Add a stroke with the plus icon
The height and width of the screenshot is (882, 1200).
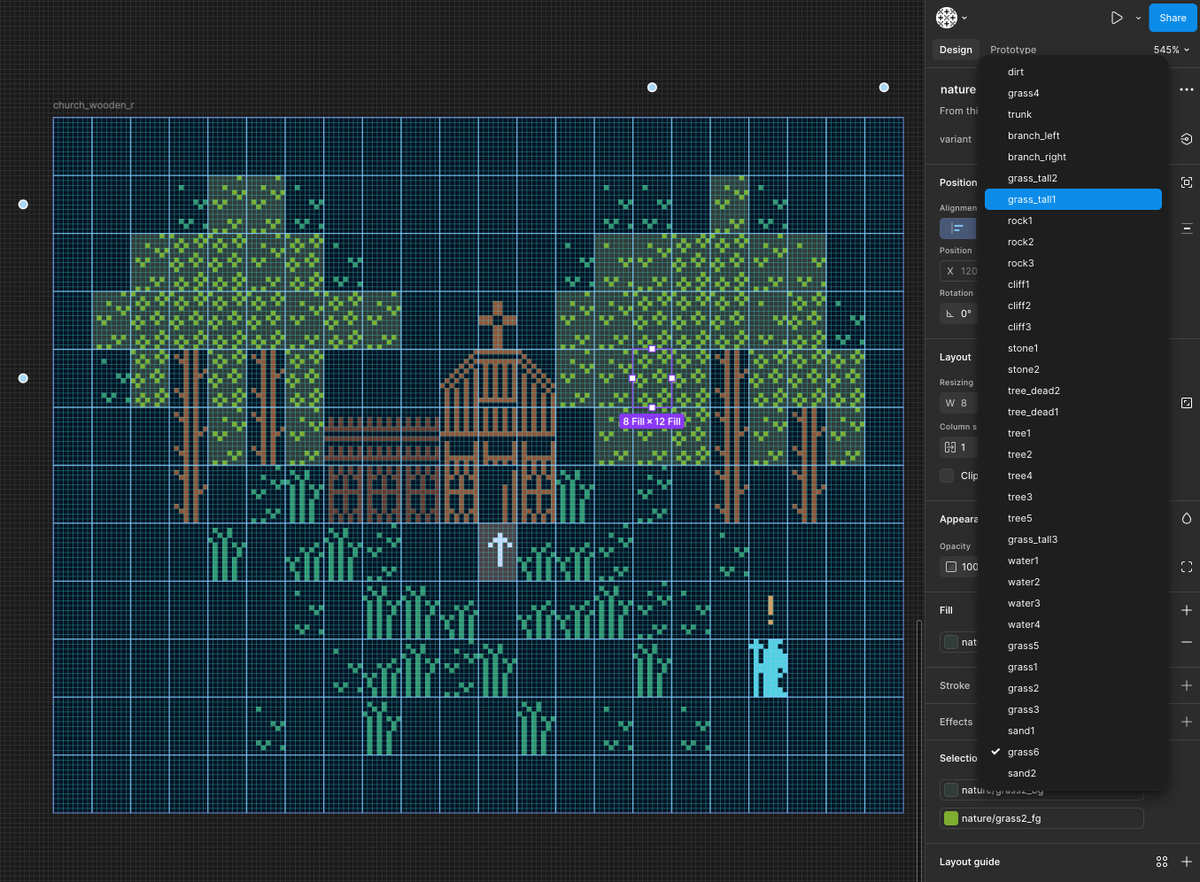click(x=1186, y=686)
